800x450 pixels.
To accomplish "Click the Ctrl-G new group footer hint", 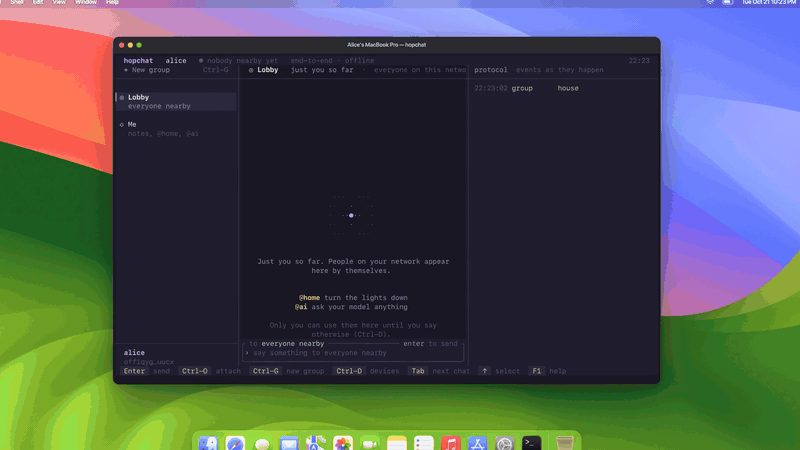I will [287, 371].
